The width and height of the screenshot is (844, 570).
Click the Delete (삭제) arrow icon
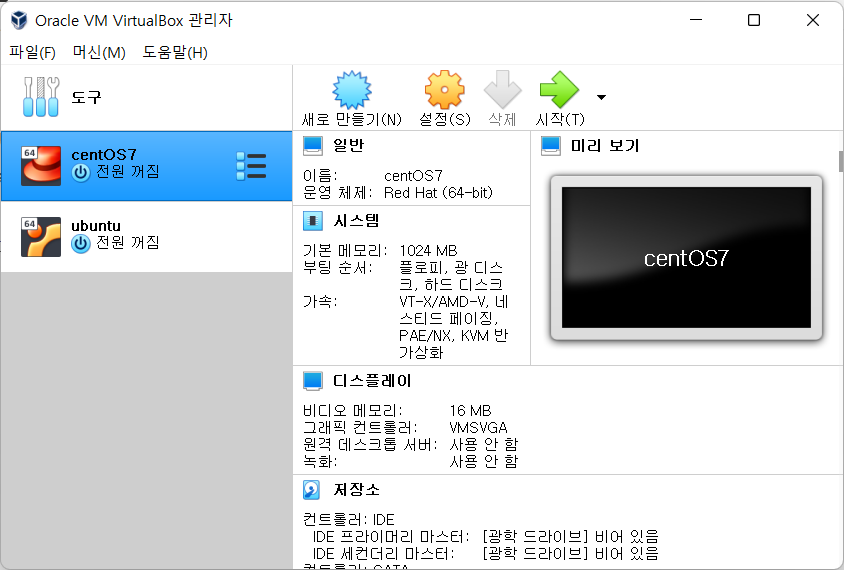point(502,90)
